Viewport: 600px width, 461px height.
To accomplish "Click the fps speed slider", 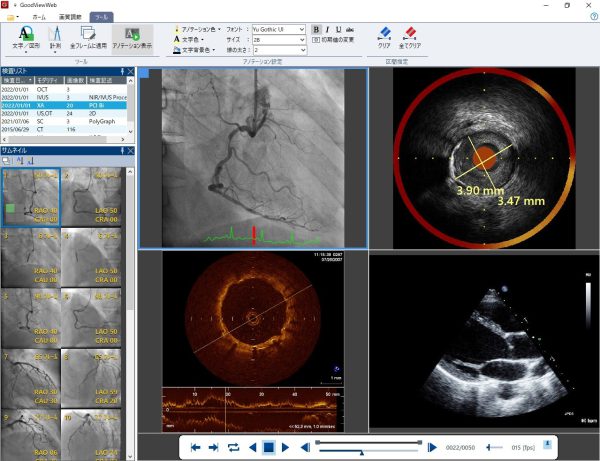I will pos(493,447).
